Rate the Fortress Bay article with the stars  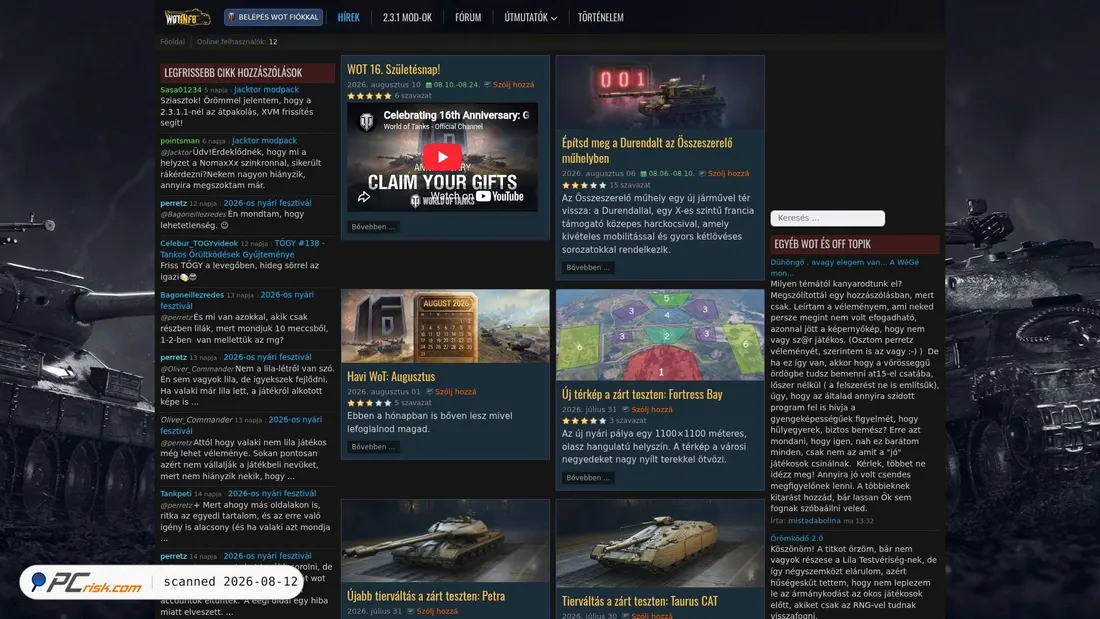point(584,420)
